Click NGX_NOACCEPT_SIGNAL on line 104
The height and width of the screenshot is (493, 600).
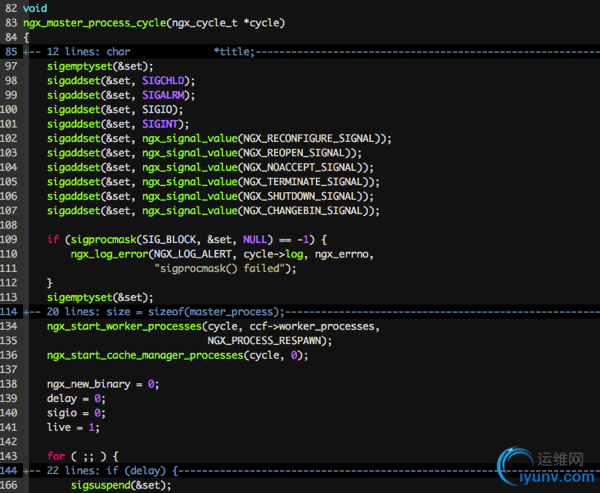pos(300,168)
